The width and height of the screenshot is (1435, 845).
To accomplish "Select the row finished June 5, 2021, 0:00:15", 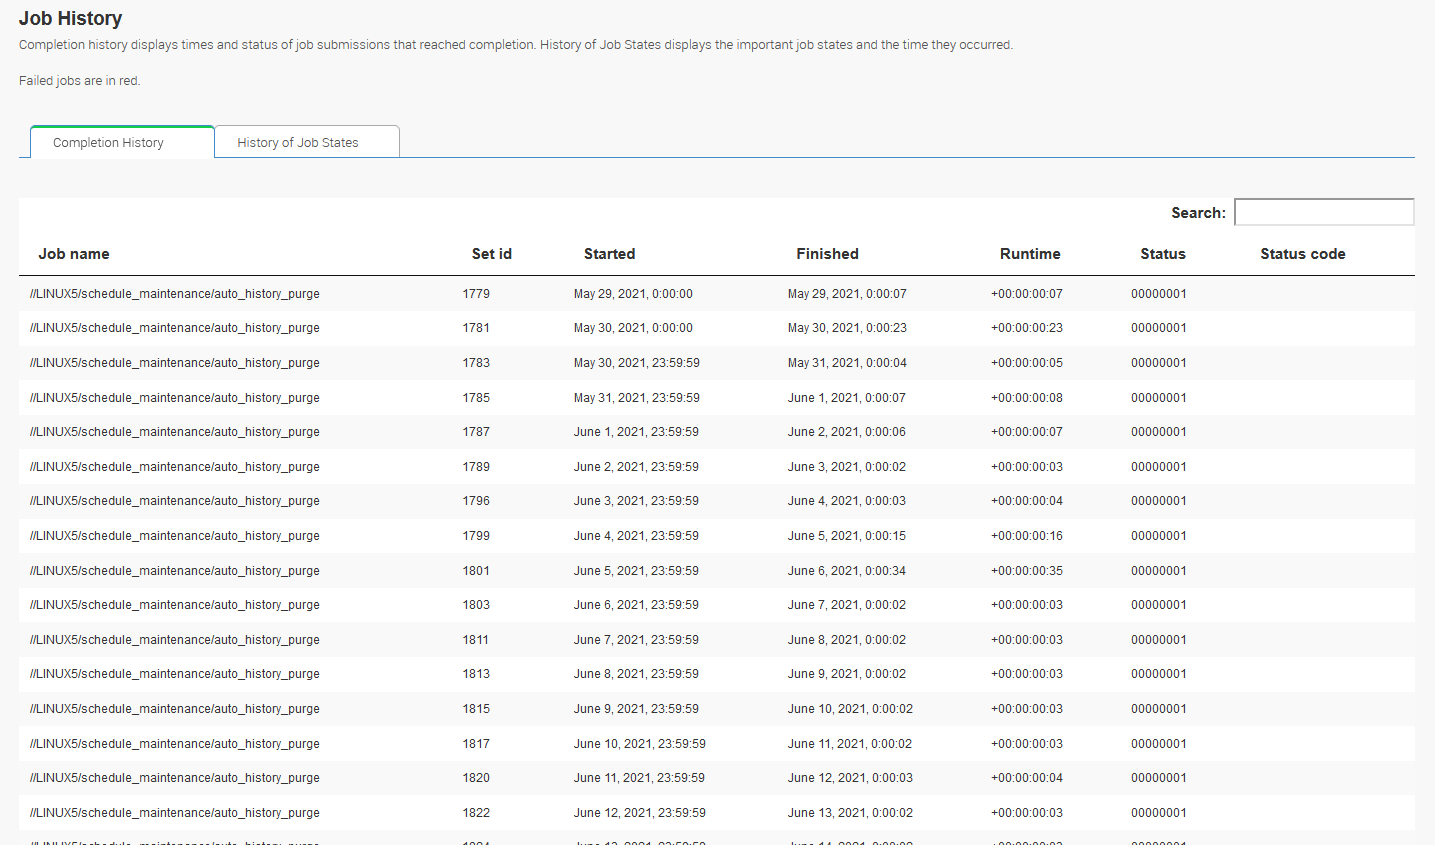I will click(x=846, y=536).
